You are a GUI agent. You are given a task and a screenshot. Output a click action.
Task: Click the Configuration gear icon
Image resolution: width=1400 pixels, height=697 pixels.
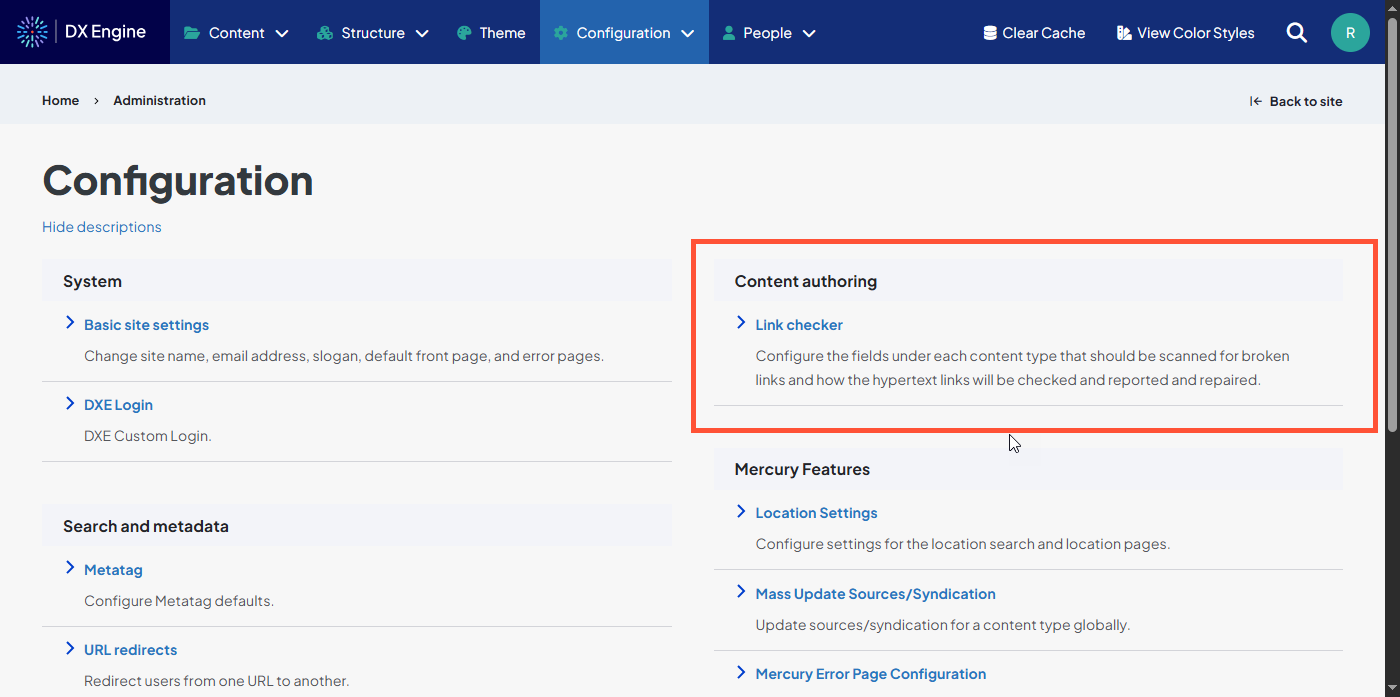pos(561,33)
